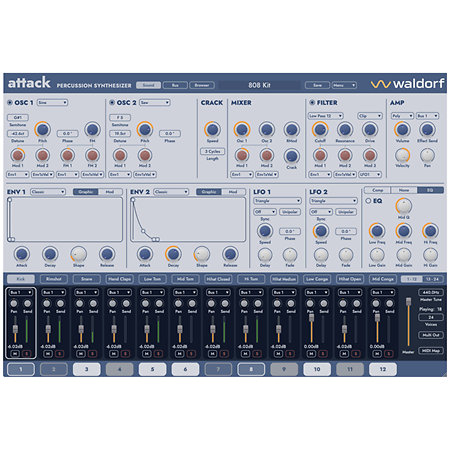The height and width of the screenshot is (450, 450).
Task: Open the Low Pass filter type dropdown
Action: coord(325,116)
